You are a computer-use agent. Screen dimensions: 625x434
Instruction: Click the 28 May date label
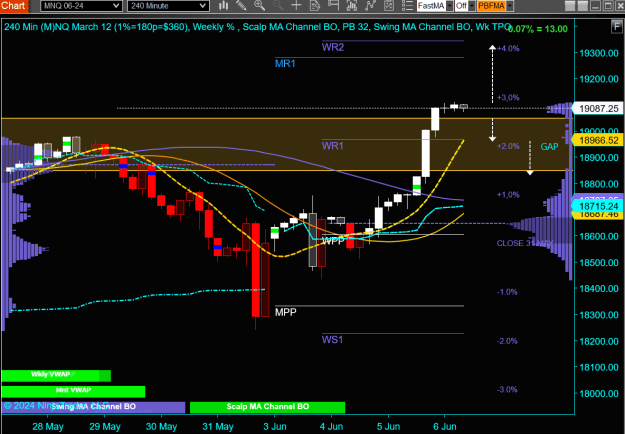click(x=48, y=426)
